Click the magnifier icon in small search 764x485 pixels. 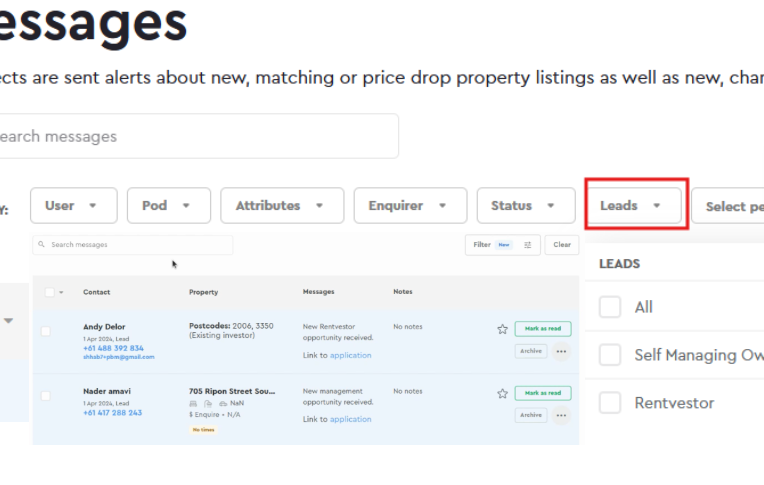click(x=41, y=244)
